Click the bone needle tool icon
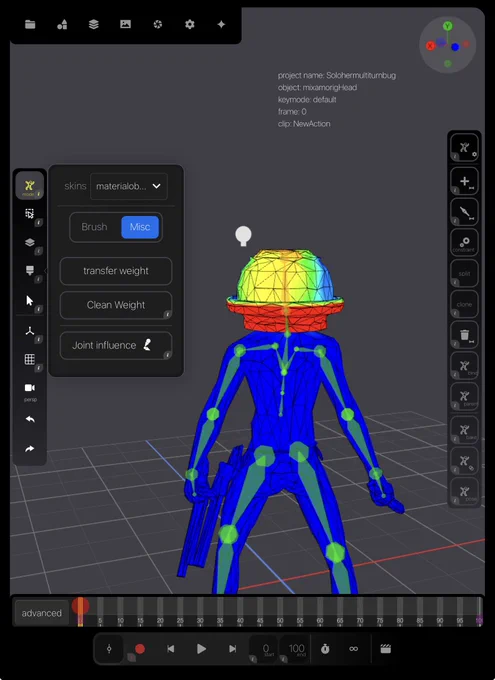This screenshot has width=495, height=680. click(465, 212)
